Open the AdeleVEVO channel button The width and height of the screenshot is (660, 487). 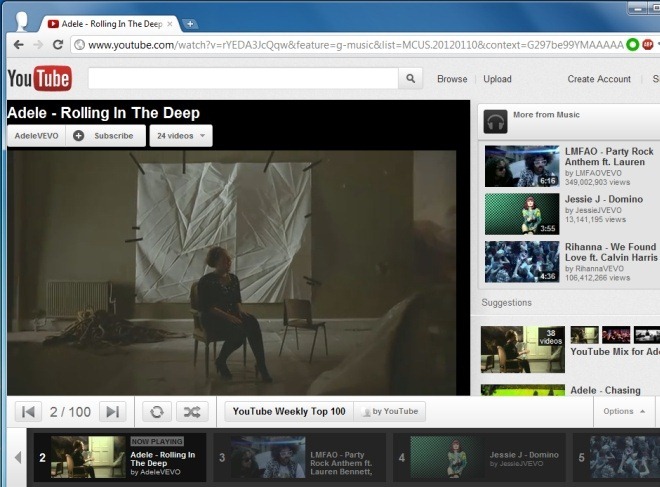coord(37,136)
